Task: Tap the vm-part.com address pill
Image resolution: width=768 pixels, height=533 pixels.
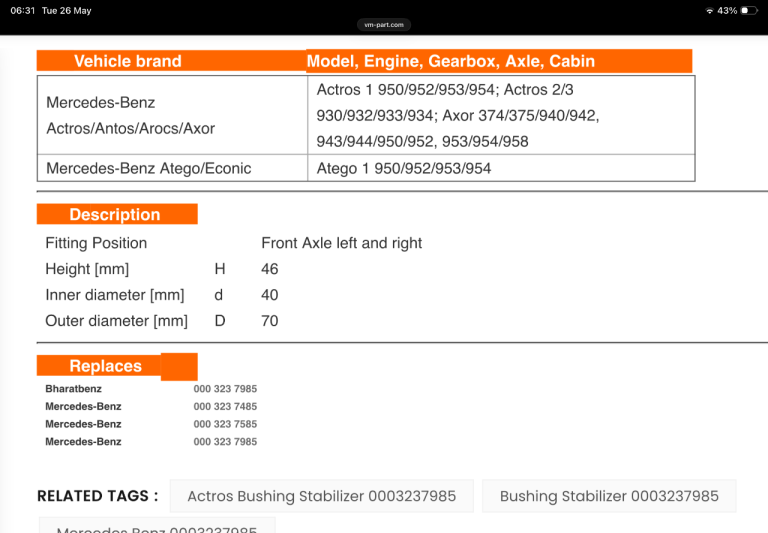Action: (384, 24)
